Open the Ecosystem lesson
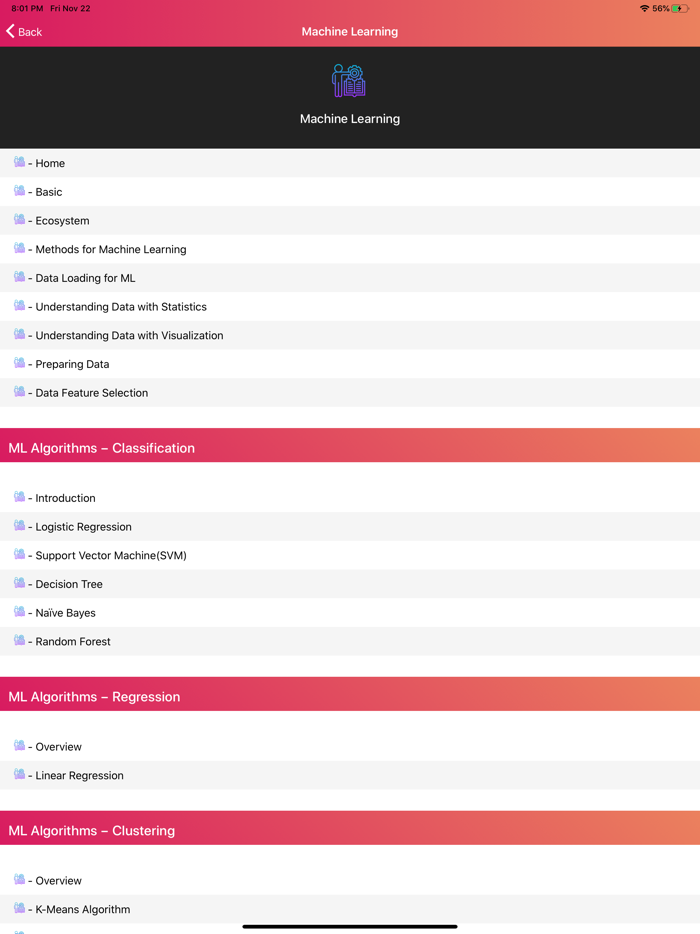The image size is (700, 934). click(350, 220)
